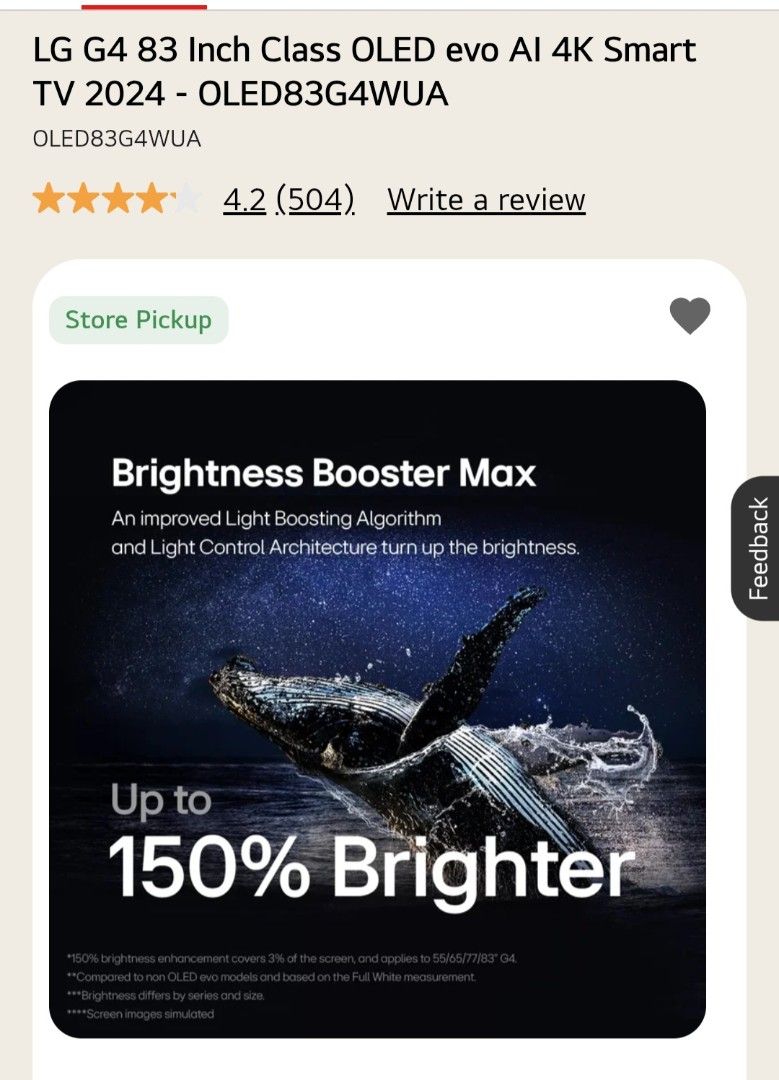This screenshot has width=779, height=1080.
Task: Tap the 150% Brighter text in image
Action: tap(371, 867)
